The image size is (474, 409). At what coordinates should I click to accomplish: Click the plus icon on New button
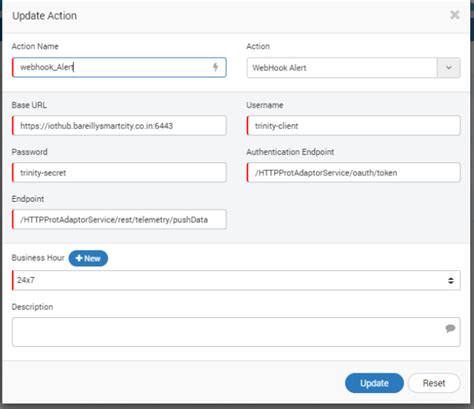click(x=79, y=258)
